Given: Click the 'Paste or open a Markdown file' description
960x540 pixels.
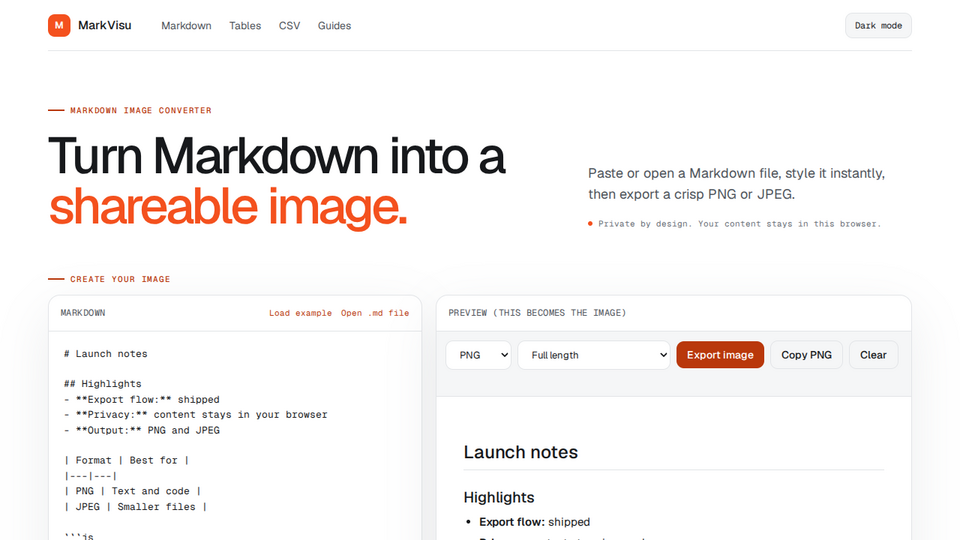Looking at the screenshot, I should (737, 184).
